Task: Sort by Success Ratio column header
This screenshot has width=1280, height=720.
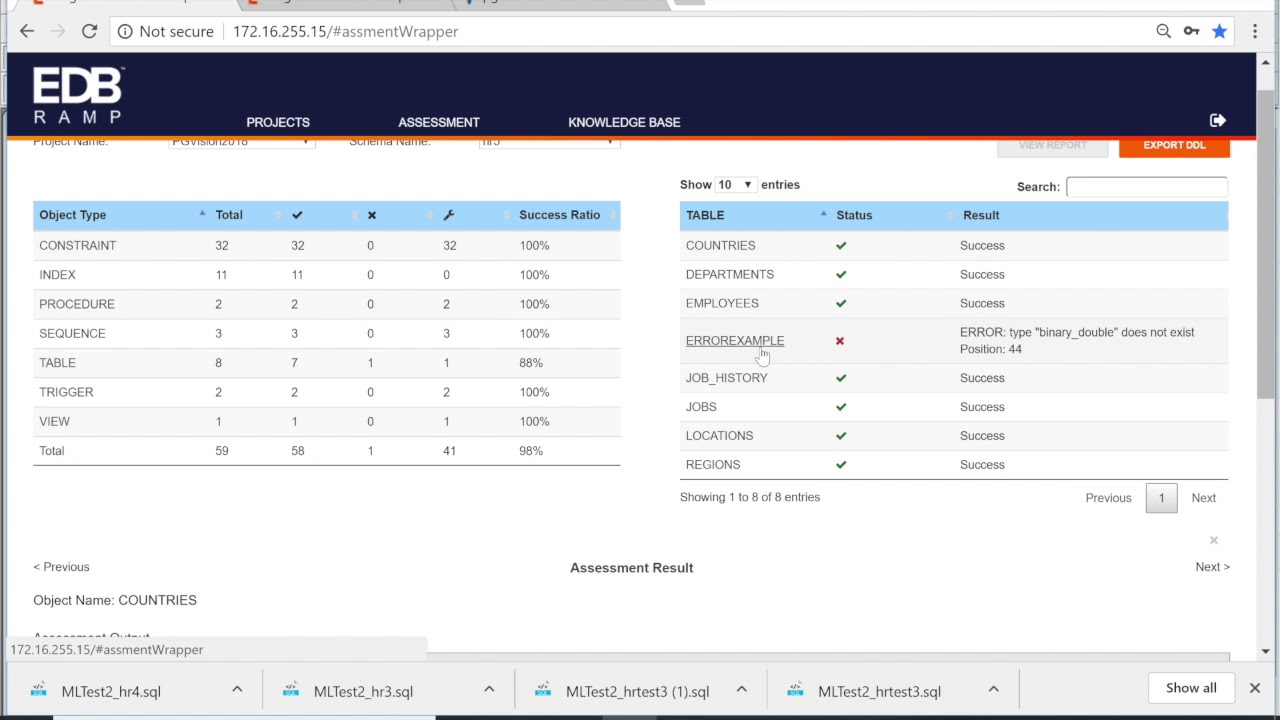Action: [567, 215]
